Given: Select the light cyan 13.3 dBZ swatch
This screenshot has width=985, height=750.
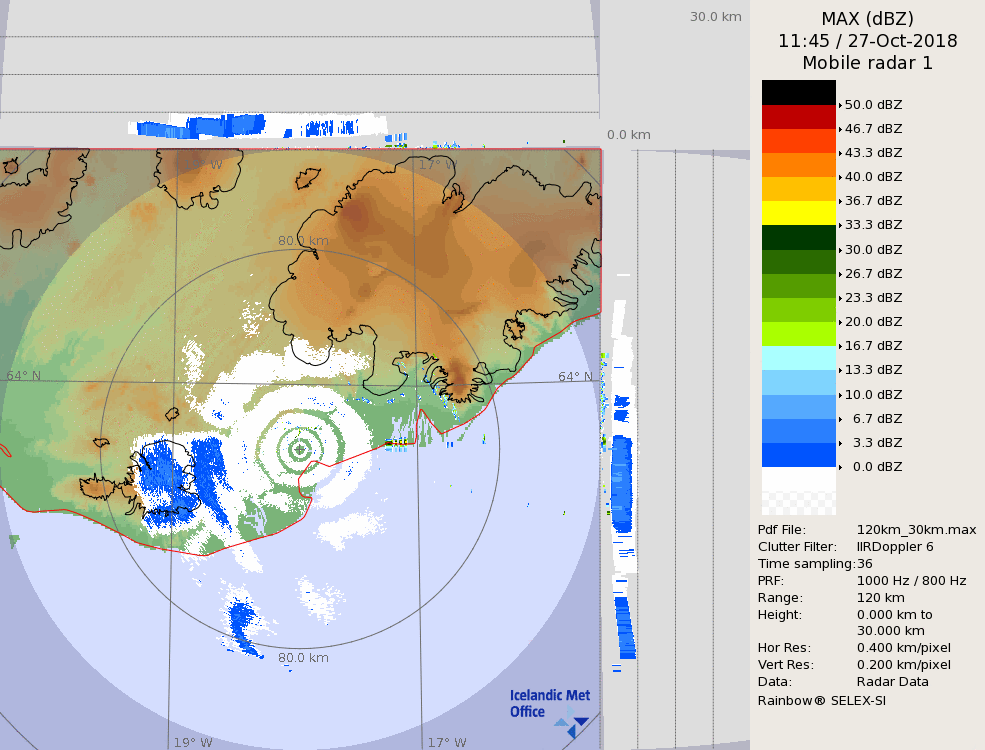Looking at the screenshot, I should [798, 358].
